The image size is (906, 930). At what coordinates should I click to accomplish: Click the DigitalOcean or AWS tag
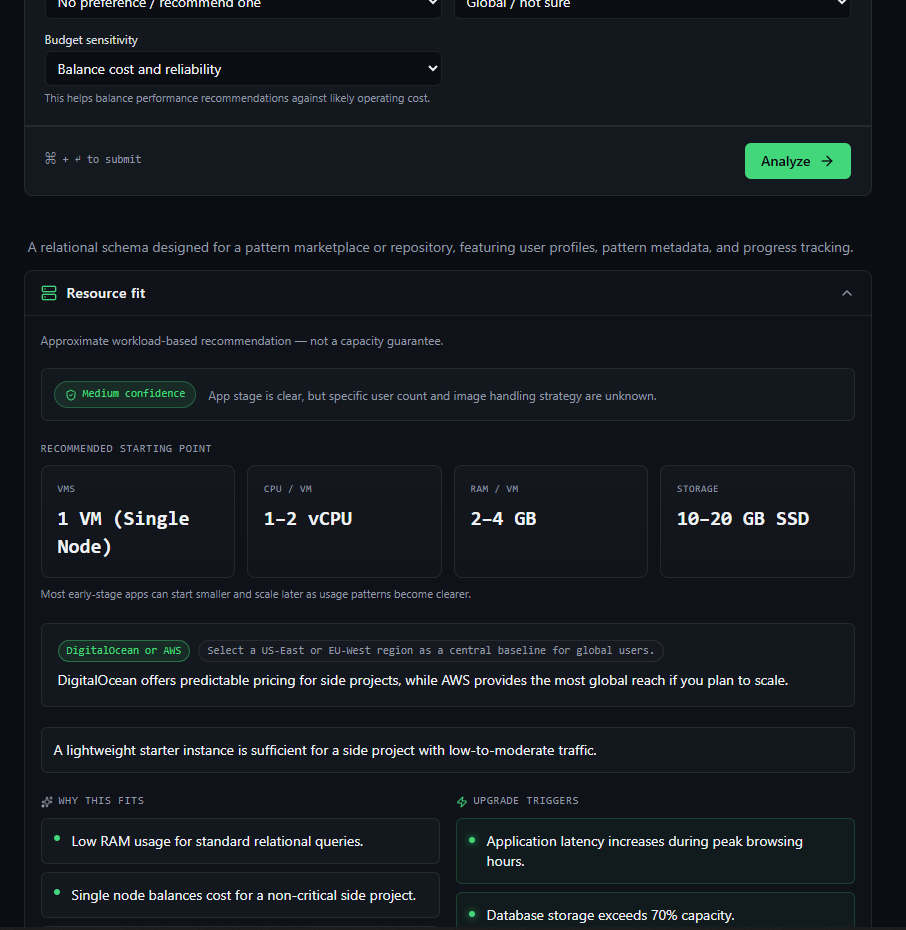pos(124,651)
